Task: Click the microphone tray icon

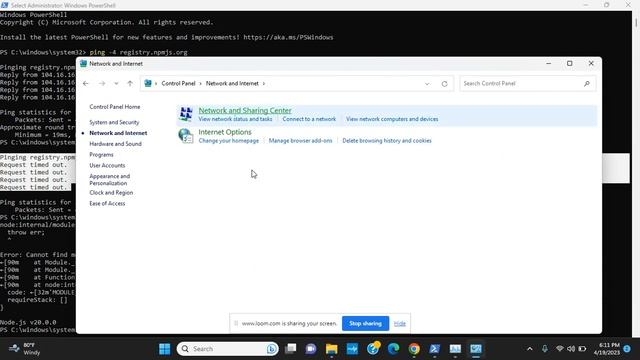Action: click(x=545, y=349)
